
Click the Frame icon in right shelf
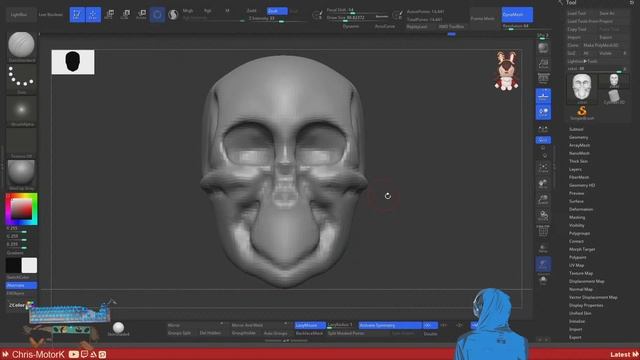(x=543, y=168)
